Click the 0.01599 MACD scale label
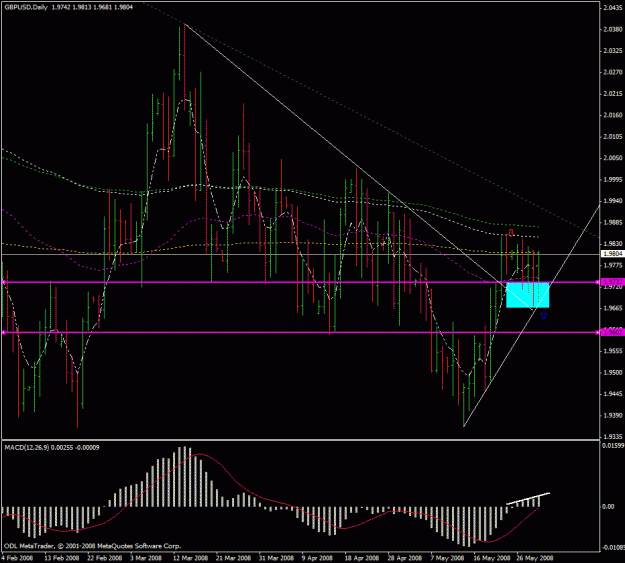The image size is (625, 563). point(613,445)
